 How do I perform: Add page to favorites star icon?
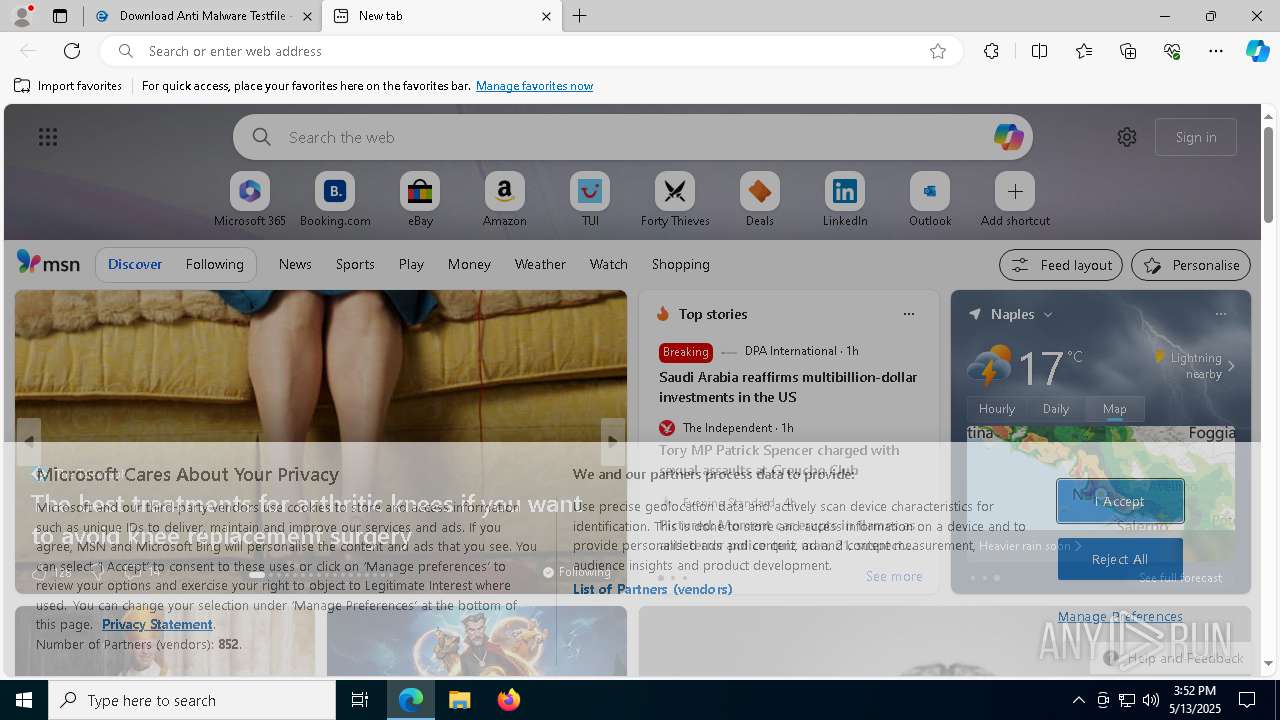coord(938,51)
